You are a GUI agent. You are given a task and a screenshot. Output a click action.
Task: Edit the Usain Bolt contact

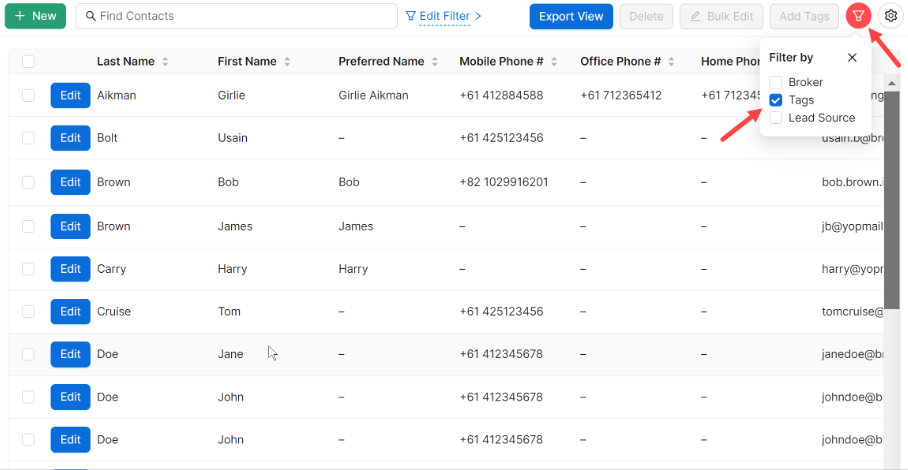(x=70, y=138)
